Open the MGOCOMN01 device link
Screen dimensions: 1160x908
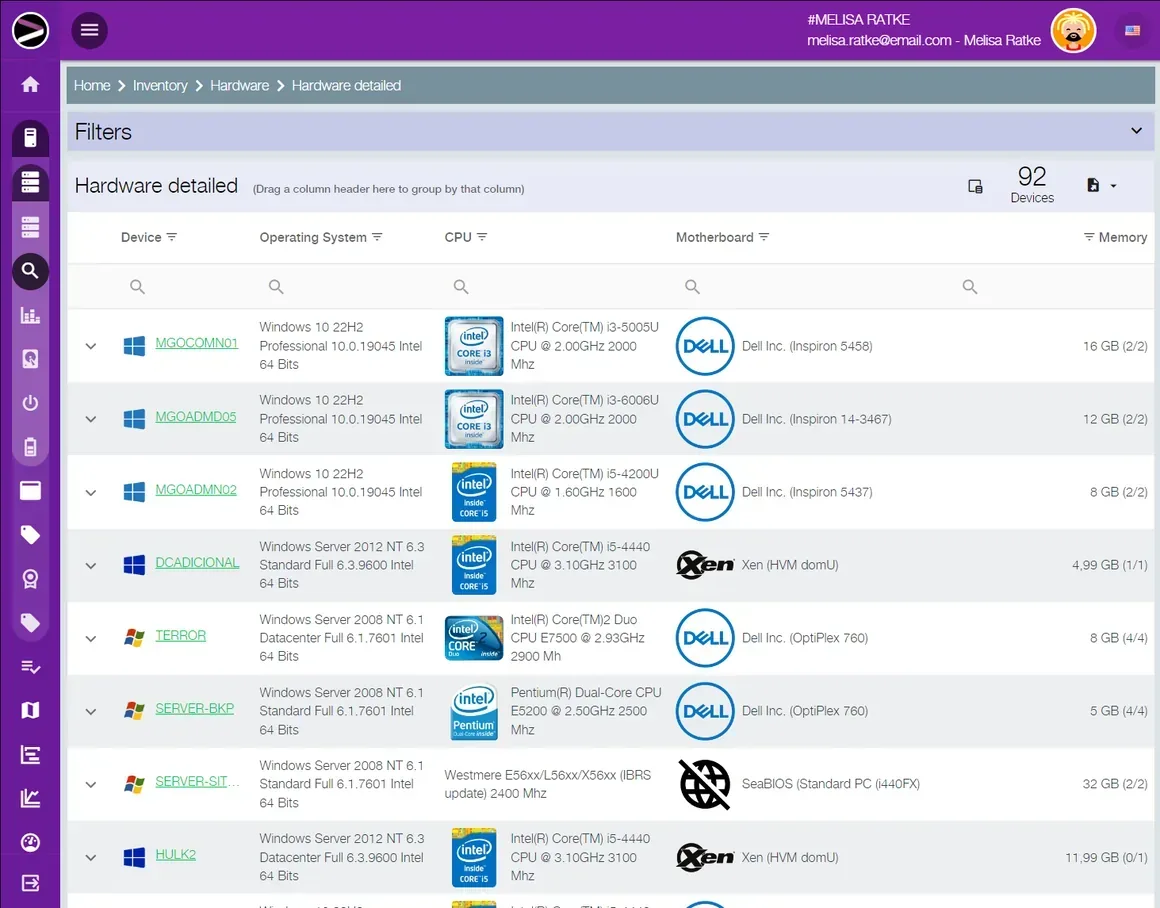click(x=196, y=343)
